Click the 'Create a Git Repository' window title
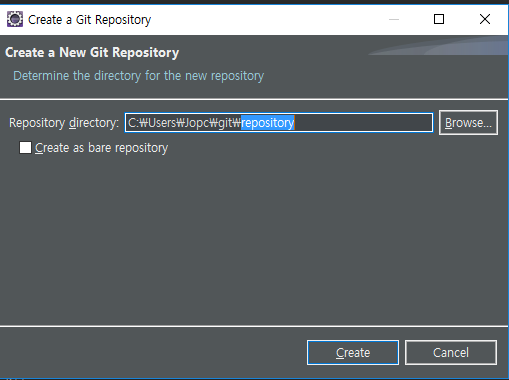The image size is (509, 380). tap(90, 20)
